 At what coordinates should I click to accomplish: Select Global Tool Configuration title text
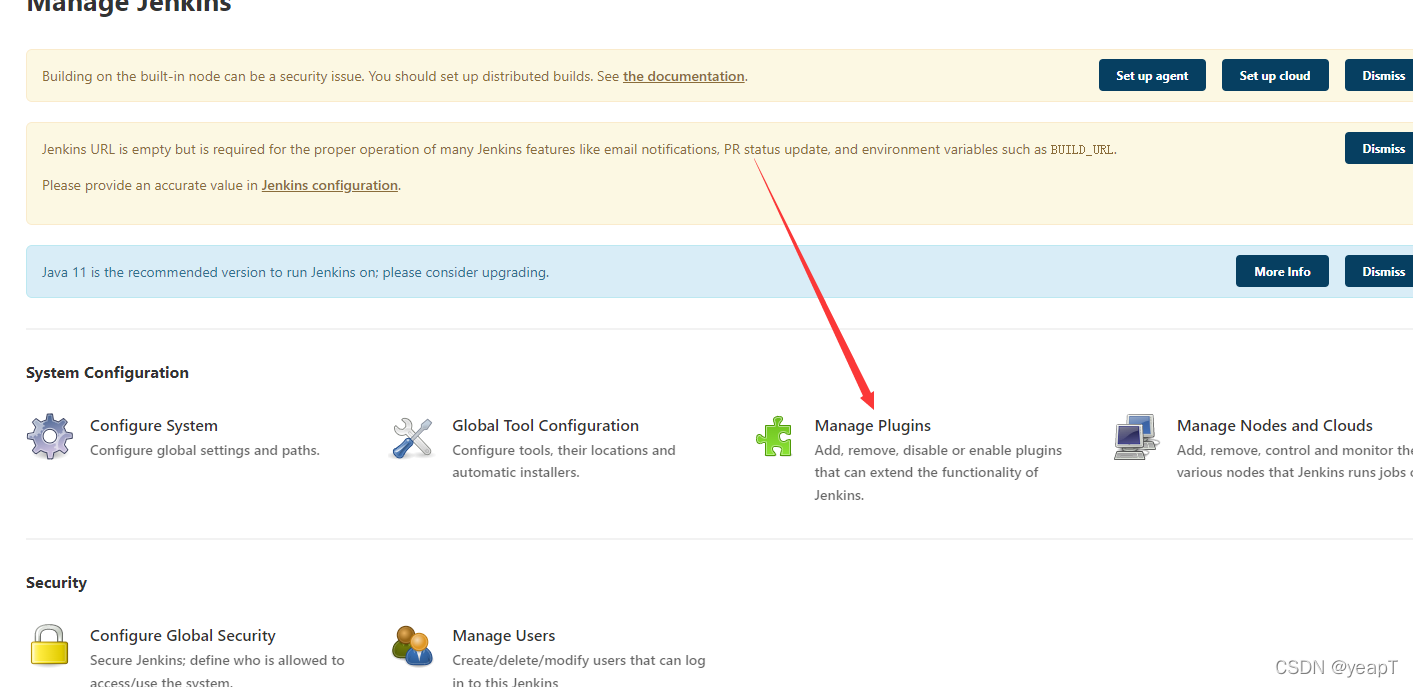[x=545, y=425]
